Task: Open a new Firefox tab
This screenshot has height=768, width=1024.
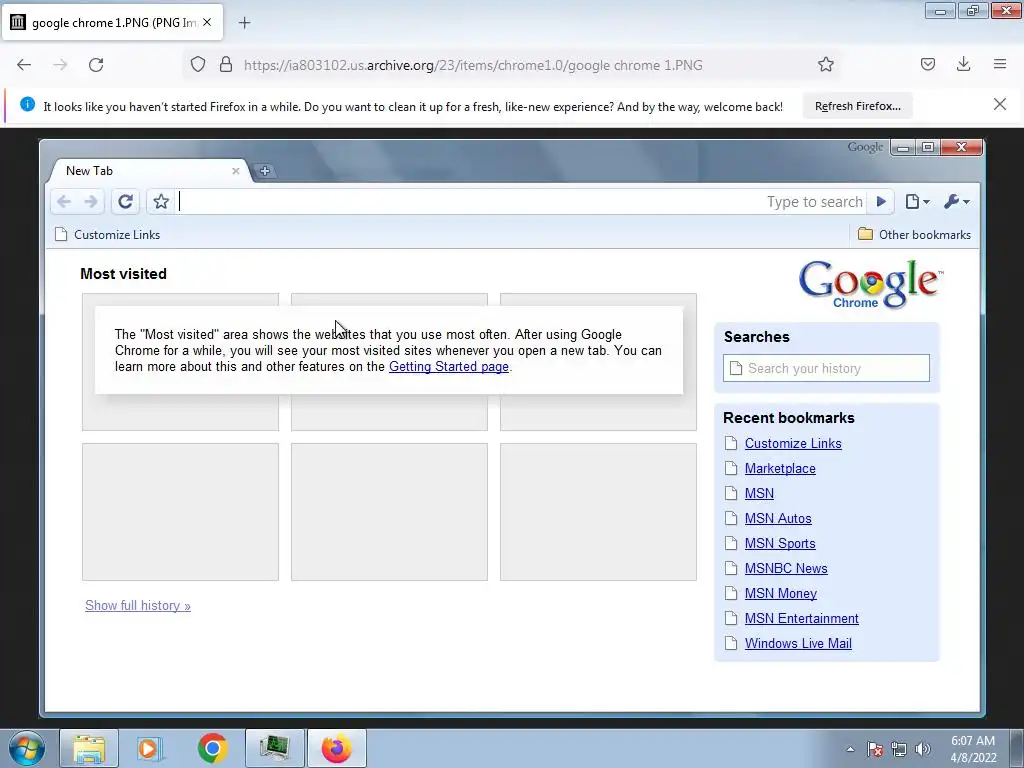Action: [244, 23]
